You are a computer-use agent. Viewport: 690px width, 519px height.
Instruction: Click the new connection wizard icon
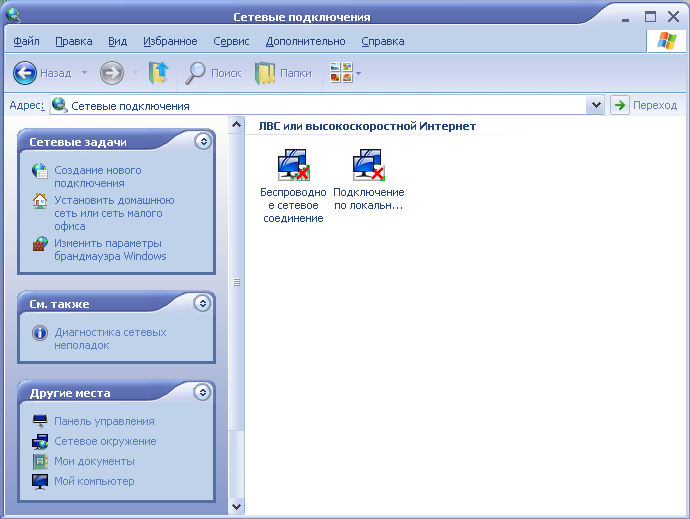pos(40,171)
